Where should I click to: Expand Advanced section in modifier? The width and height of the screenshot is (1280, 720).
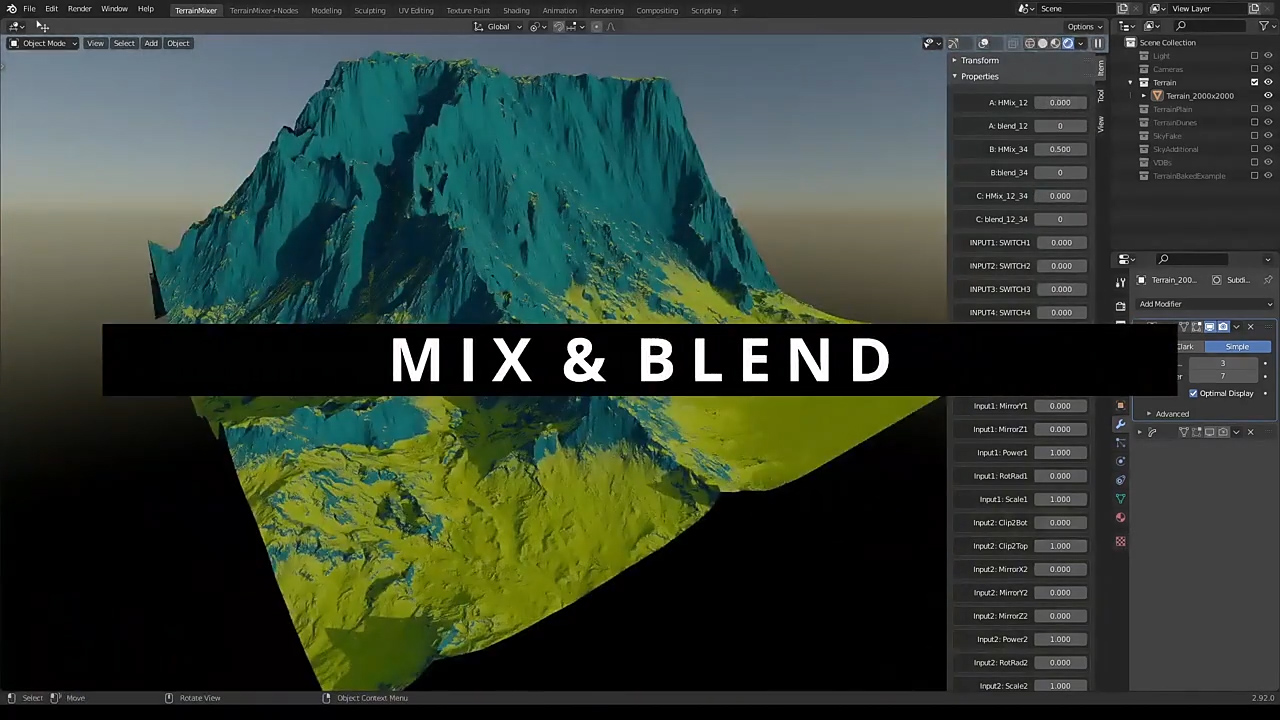[x=1172, y=414]
